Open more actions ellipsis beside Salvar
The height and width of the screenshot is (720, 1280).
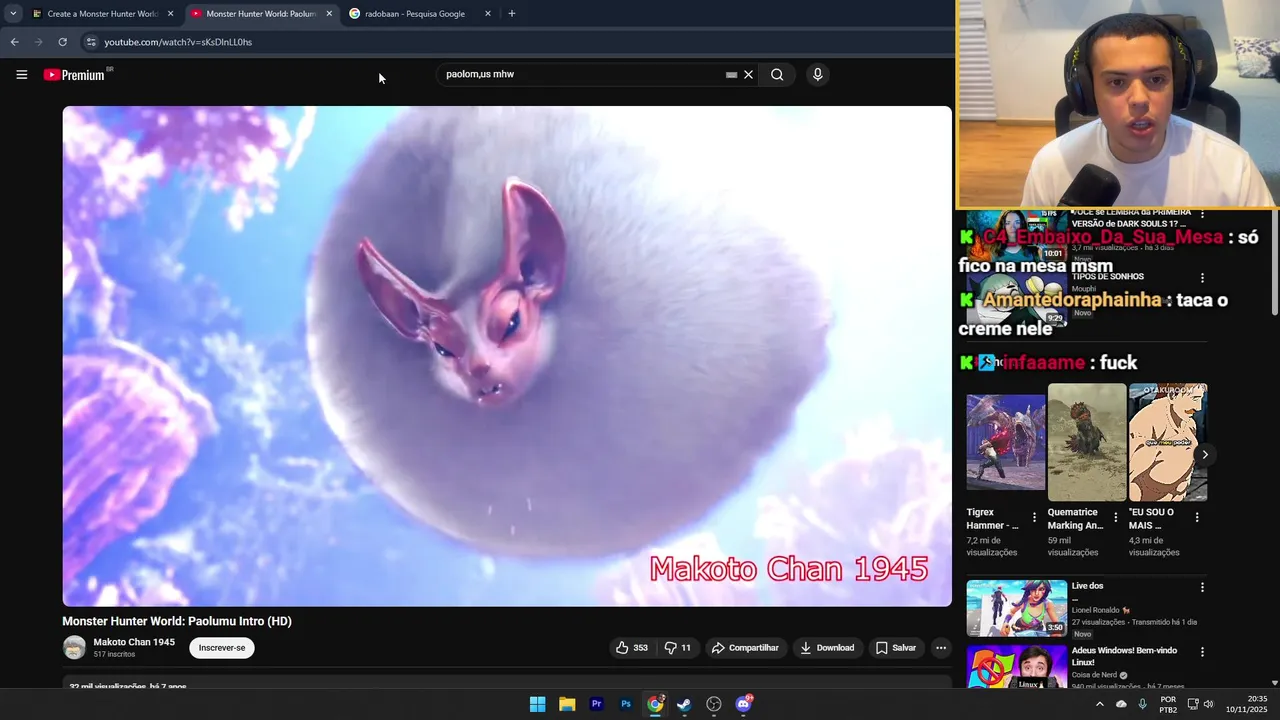[940, 648]
